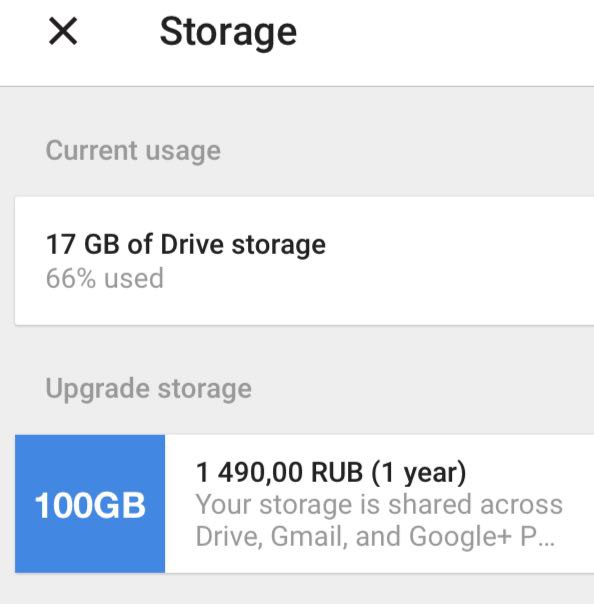The width and height of the screenshot is (594, 604).
Task: Tap the words 'Drive storage' in usage card
Action: click(243, 245)
